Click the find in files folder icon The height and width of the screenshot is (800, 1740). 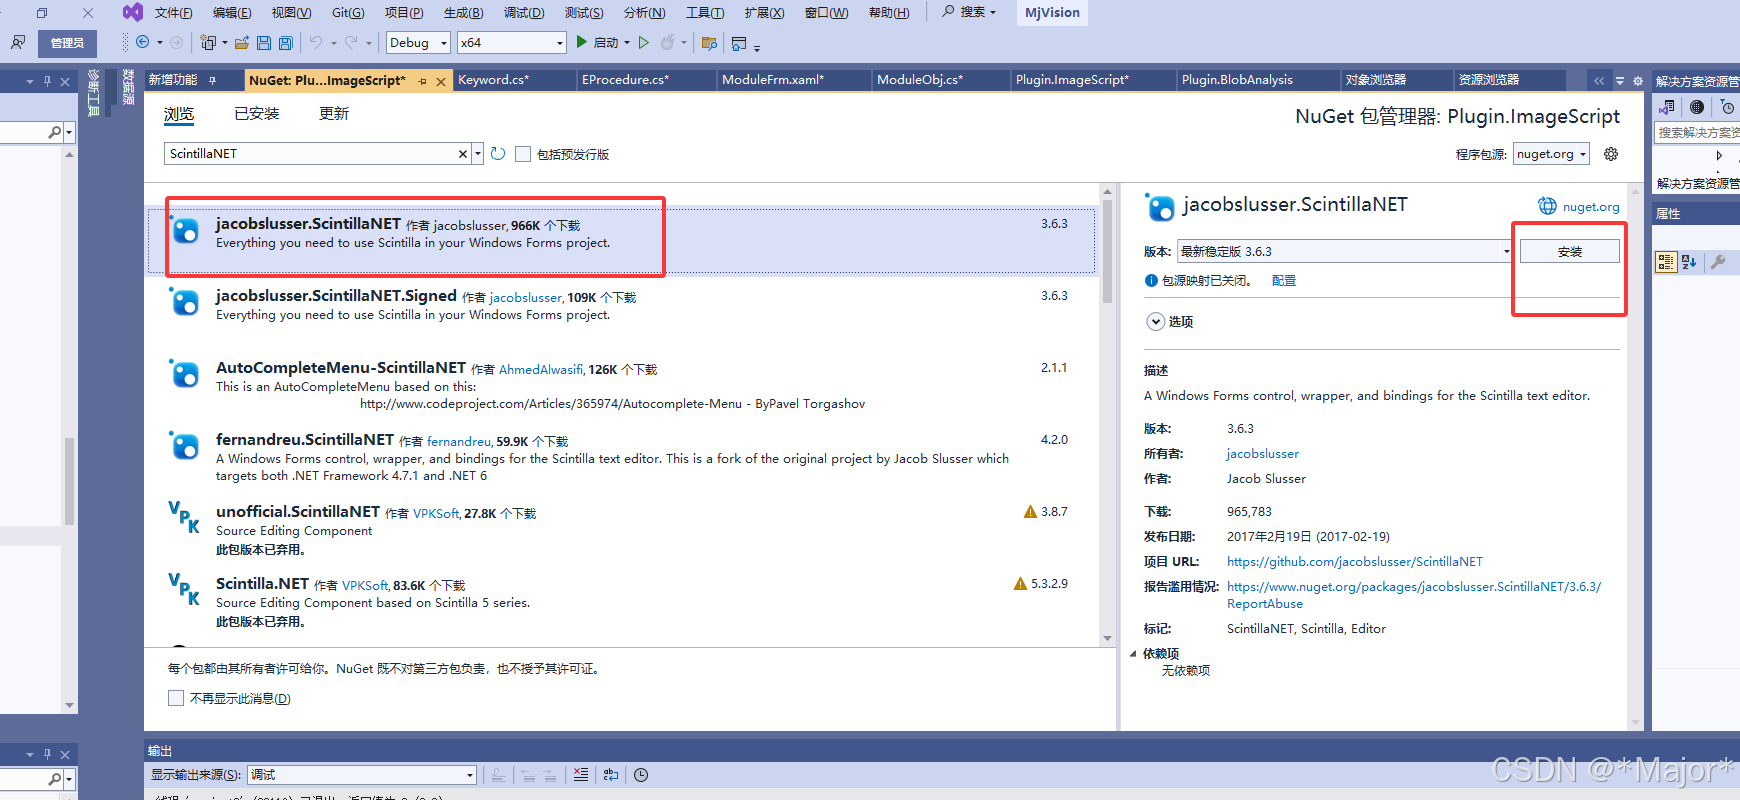coord(709,42)
